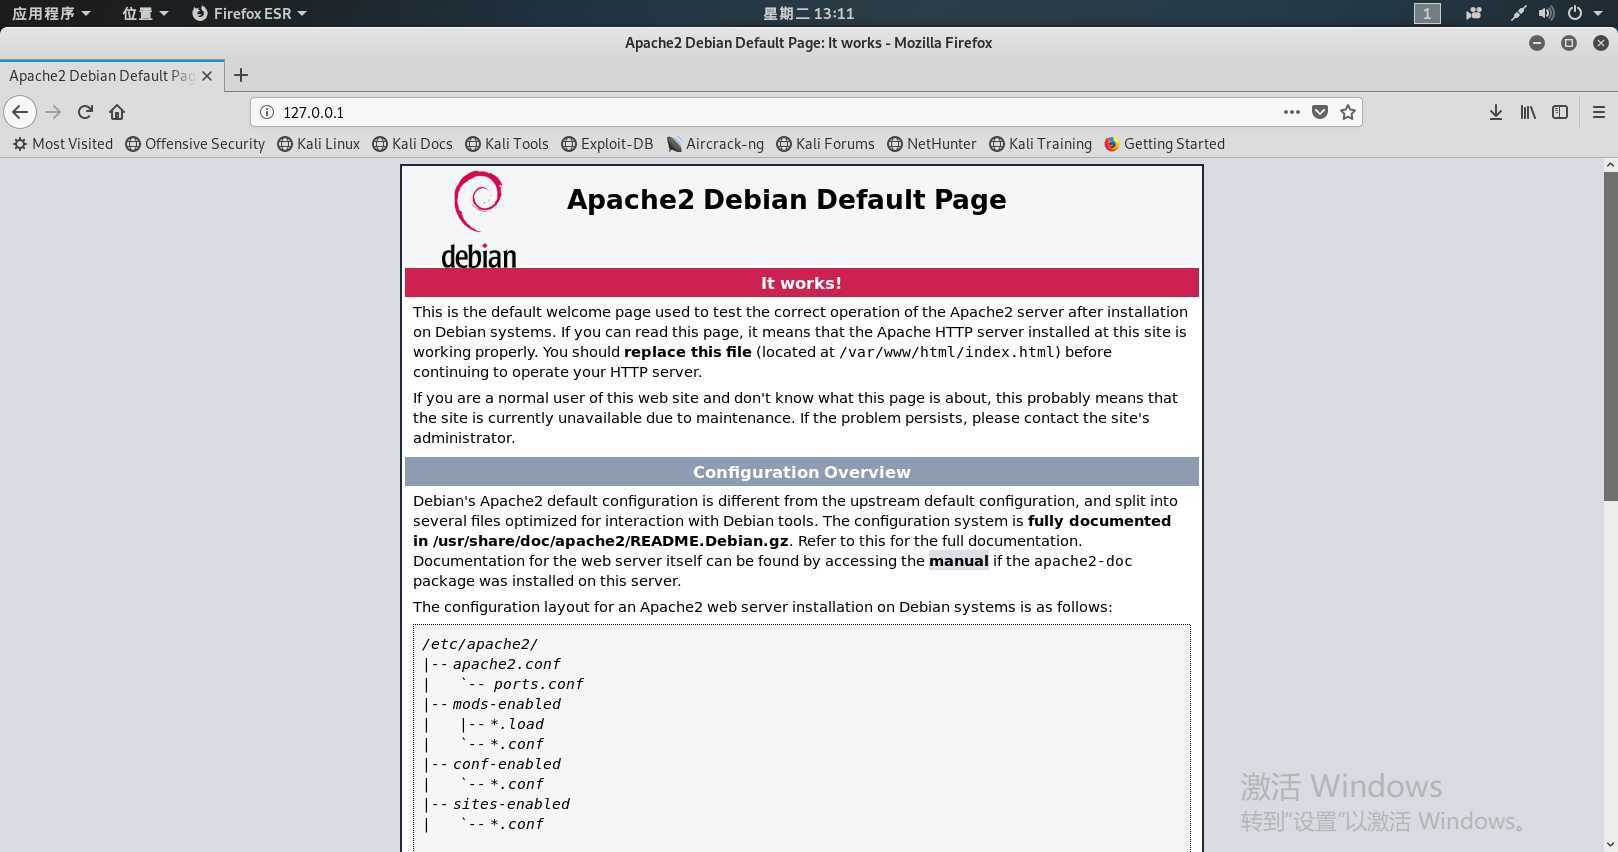Follow the manual link in Configuration Overview
The image size is (1618, 852).
(958, 561)
